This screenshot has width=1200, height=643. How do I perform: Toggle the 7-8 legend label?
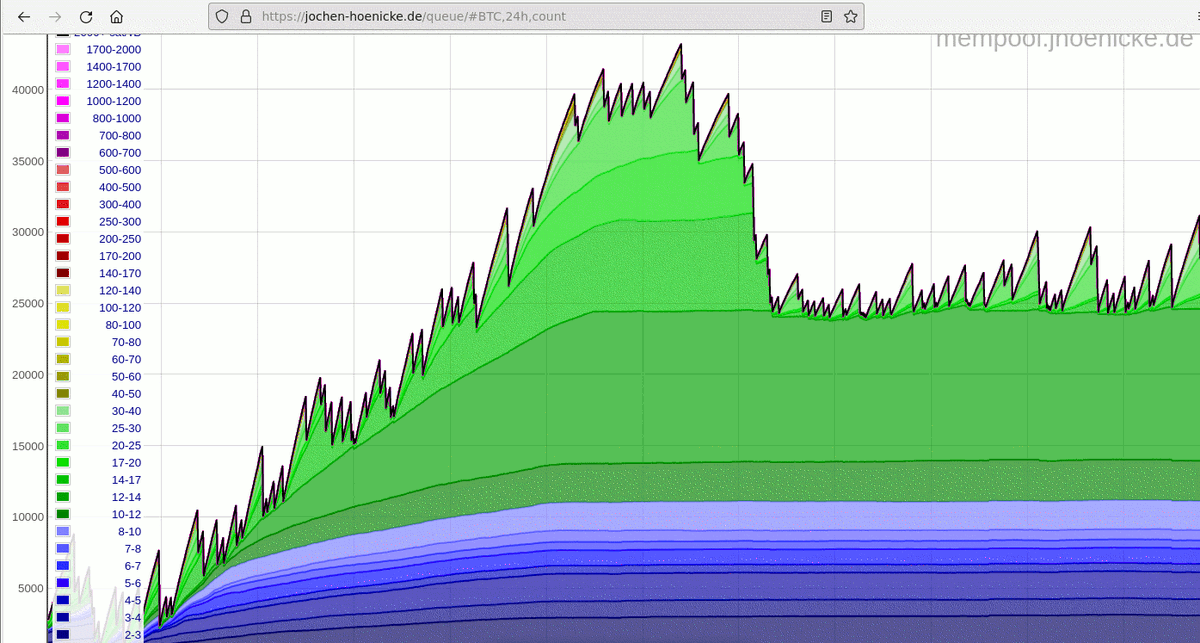pyautogui.click(x=132, y=548)
